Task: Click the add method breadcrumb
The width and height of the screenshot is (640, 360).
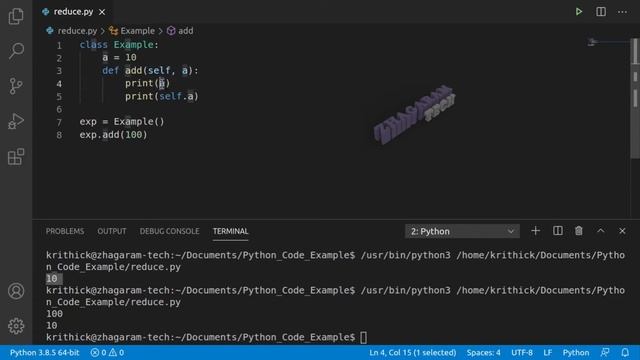Action: (x=180, y=31)
